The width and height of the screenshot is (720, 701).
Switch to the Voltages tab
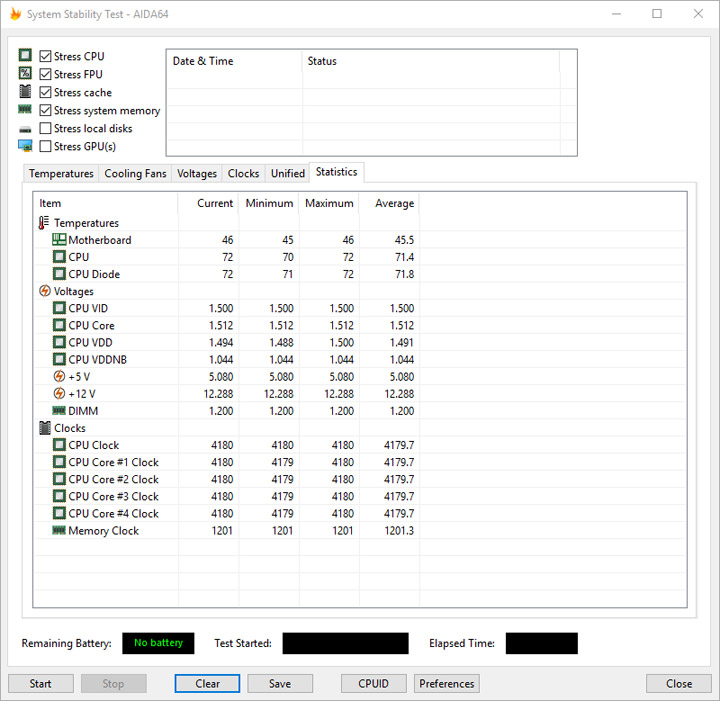(197, 174)
